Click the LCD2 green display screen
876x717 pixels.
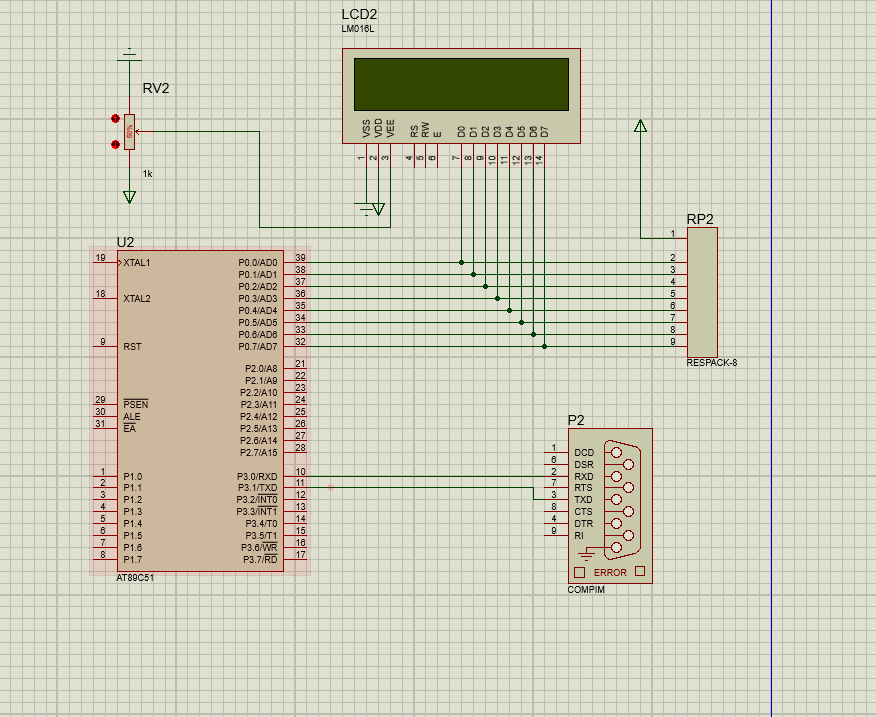pyautogui.click(x=460, y=84)
